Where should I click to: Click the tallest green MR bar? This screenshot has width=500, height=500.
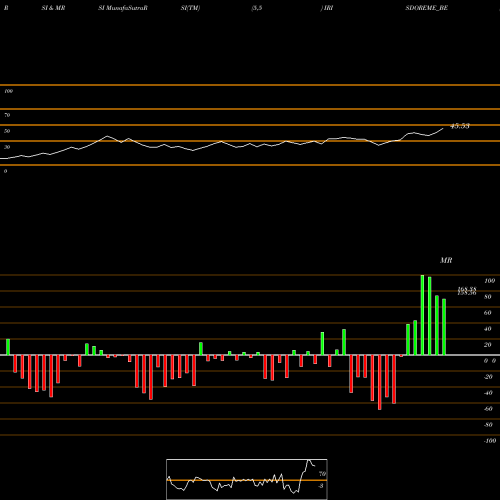coord(422,315)
